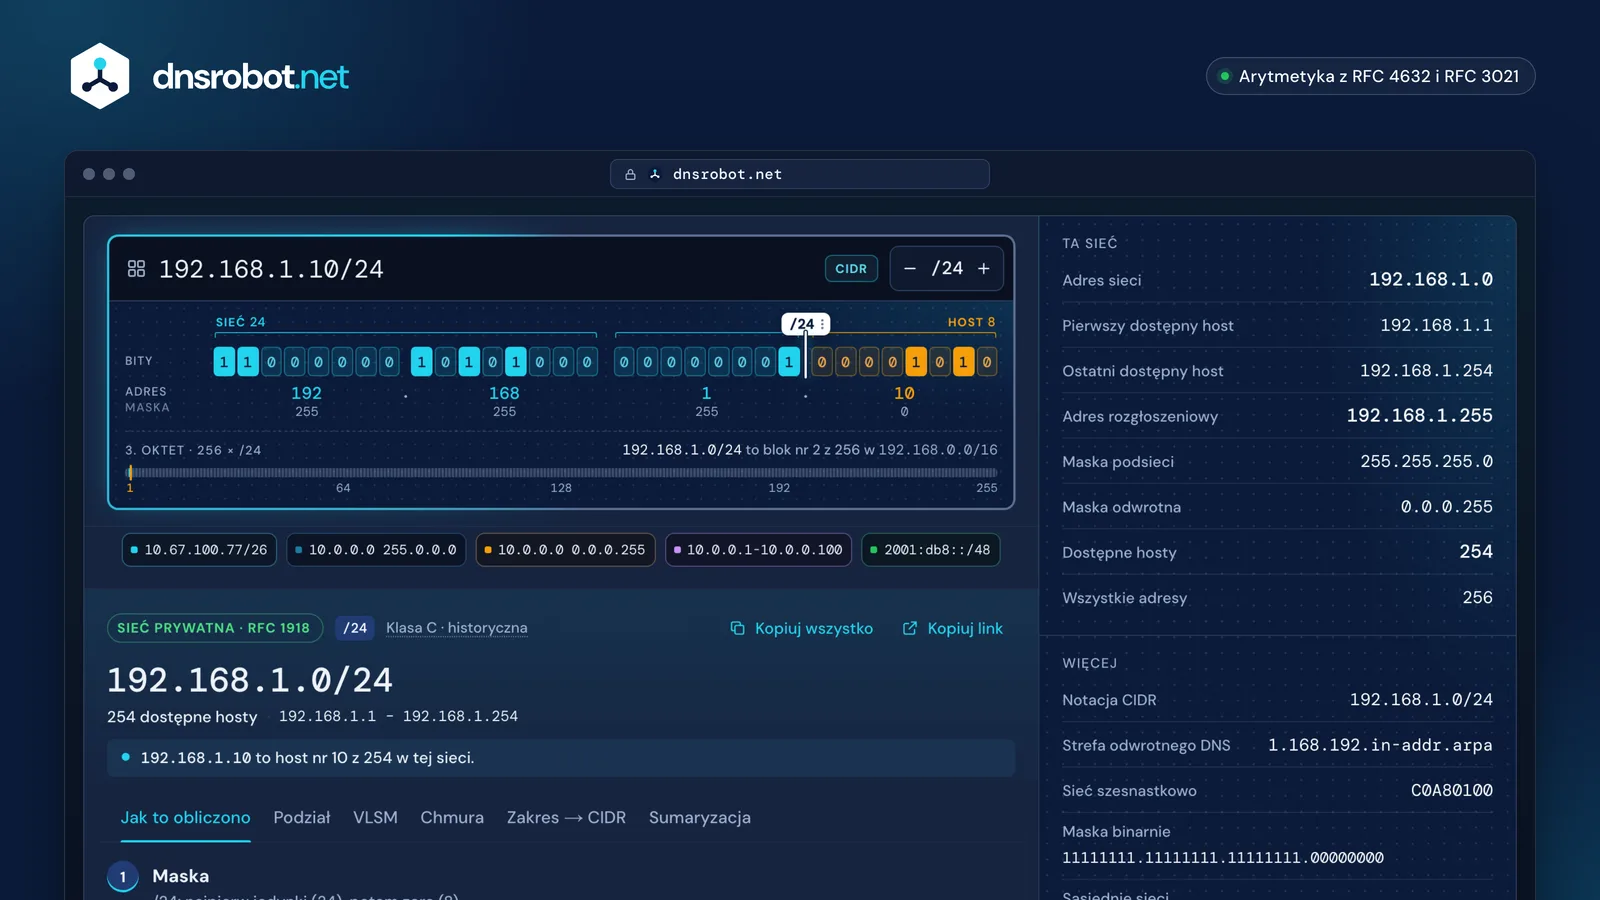Viewport: 1600px width, 900px height.
Task: Click the dnsrobot.net hexagon logo
Action: point(100,76)
